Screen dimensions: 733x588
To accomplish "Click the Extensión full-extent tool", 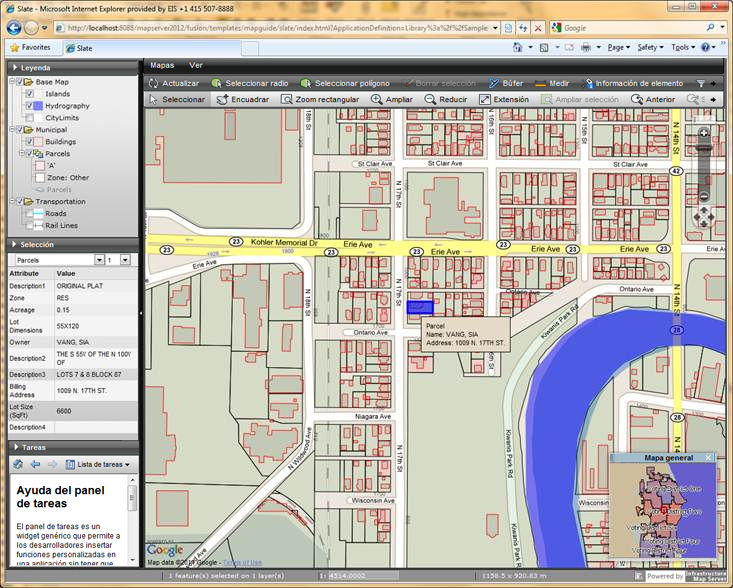I will coord(504,99).
